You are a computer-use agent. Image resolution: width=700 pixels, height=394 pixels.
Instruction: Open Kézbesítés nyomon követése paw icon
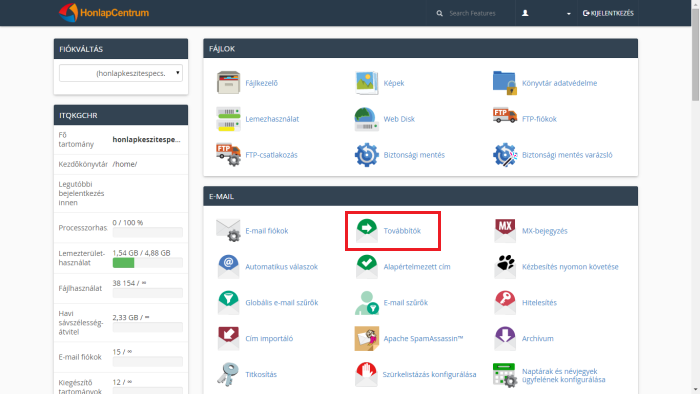pos(505,266)
